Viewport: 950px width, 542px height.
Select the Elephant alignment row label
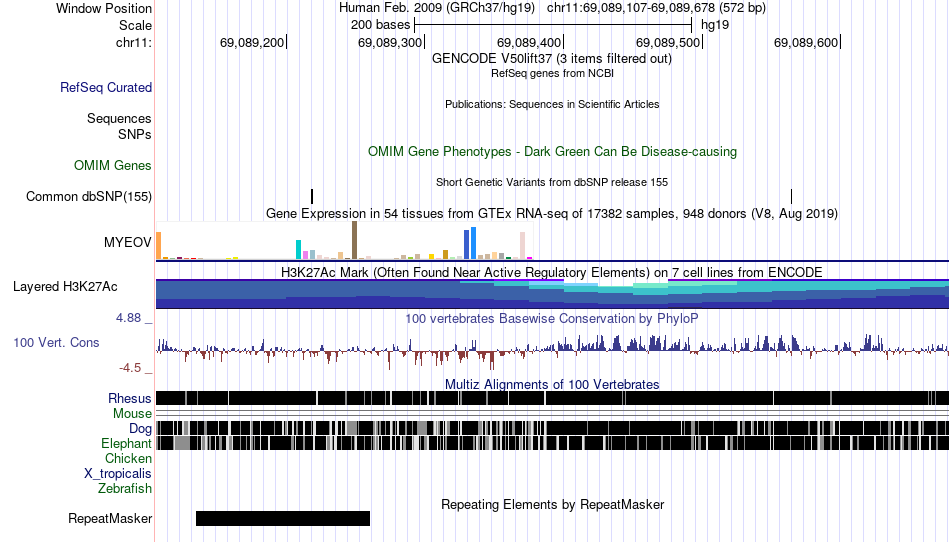(126, 443)
